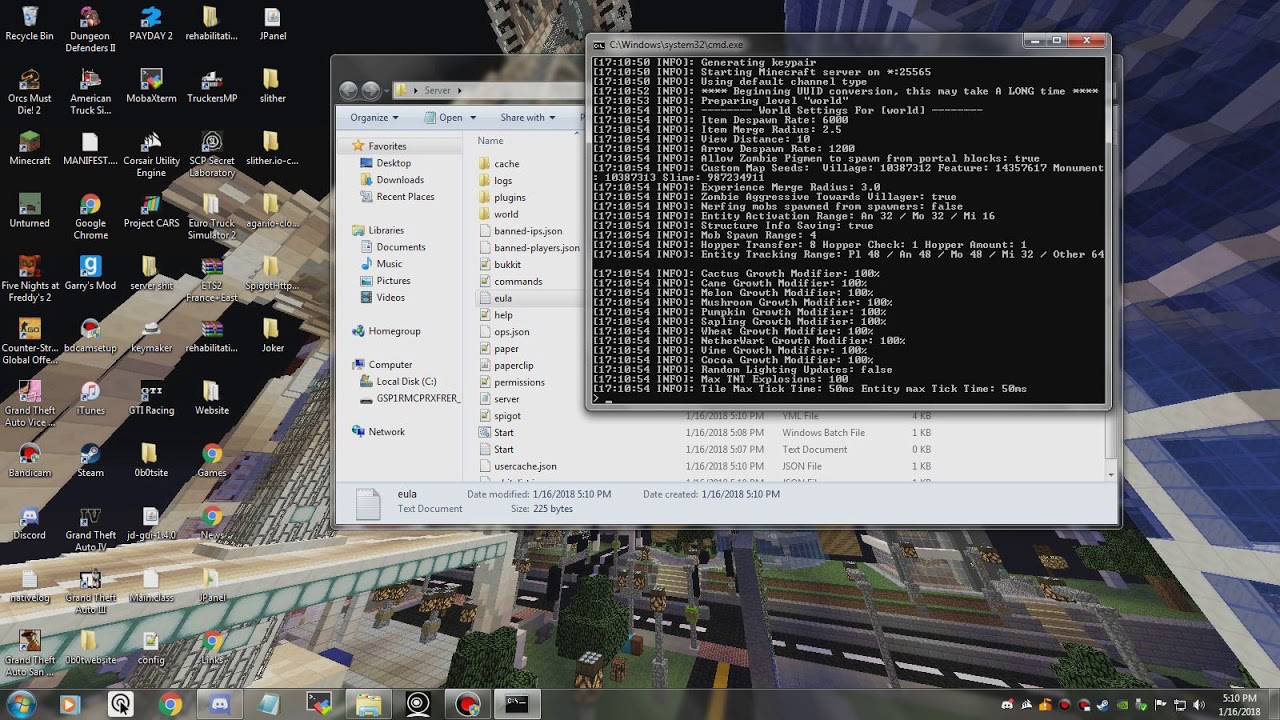Select Network in navigation pane
This screenshot has width=1280, height=720.
click(386, 432)
